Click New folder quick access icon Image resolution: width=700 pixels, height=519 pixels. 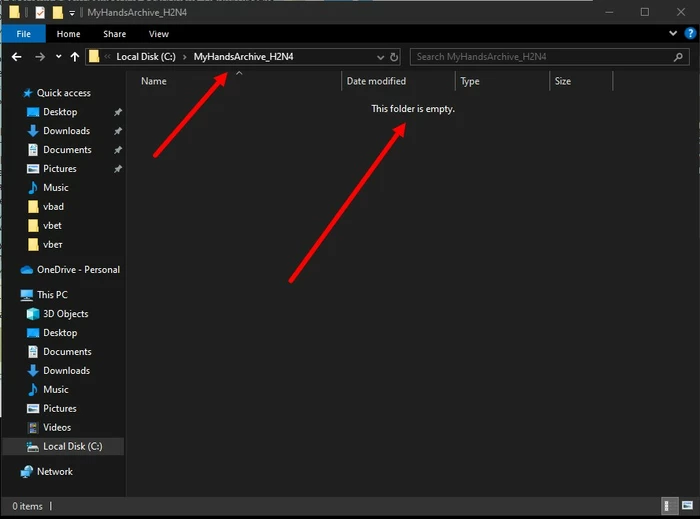pos(58,12)
